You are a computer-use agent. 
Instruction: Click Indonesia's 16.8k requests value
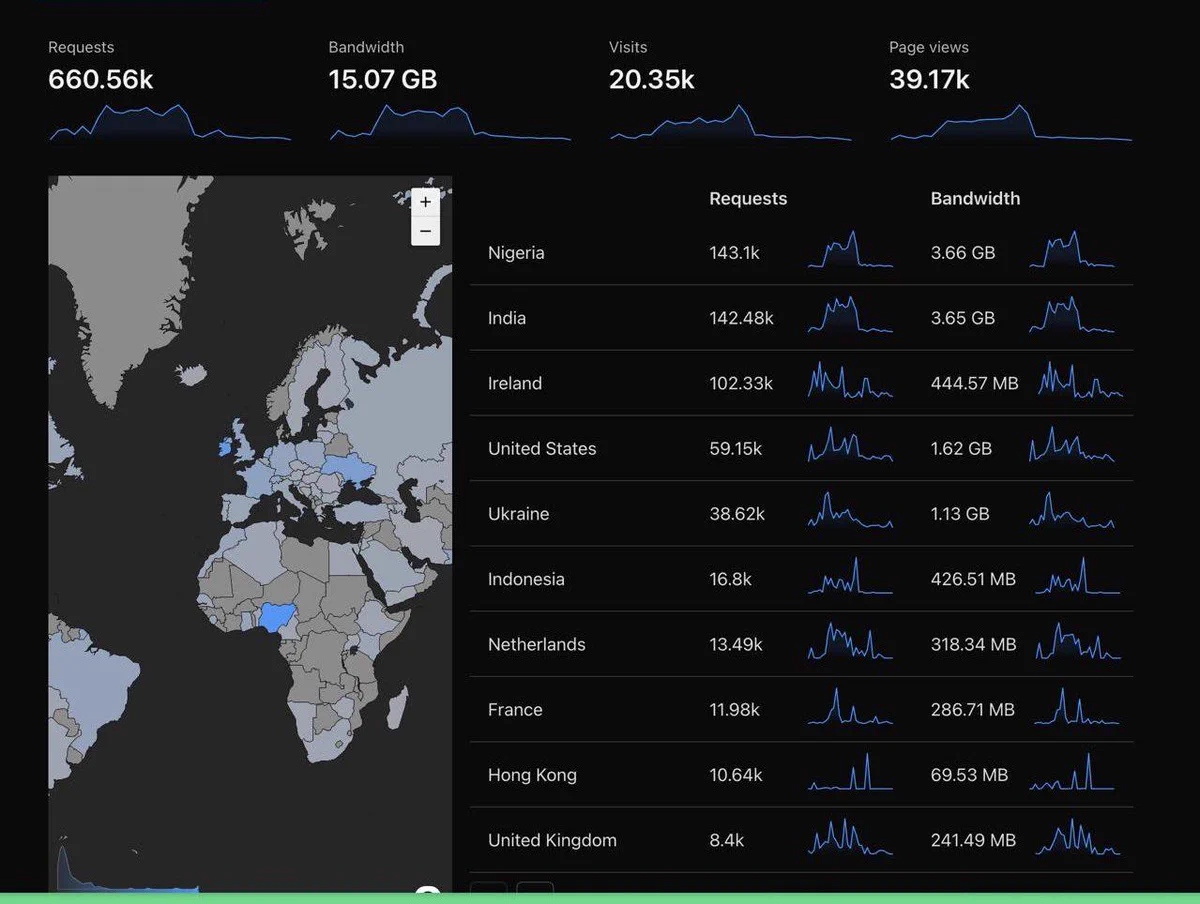pyautogui.click(x=730, y=579)
